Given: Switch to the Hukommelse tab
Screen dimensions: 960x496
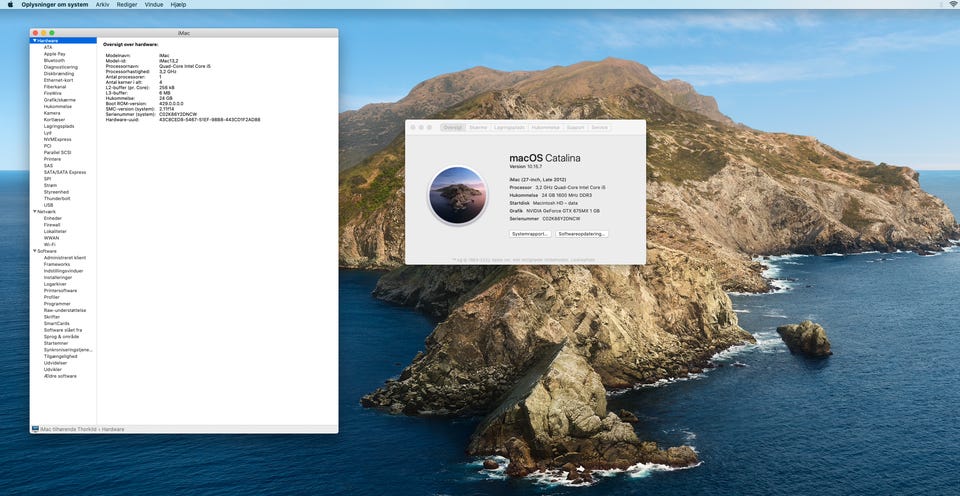Looking at the screenshot, I should (545, 127).
